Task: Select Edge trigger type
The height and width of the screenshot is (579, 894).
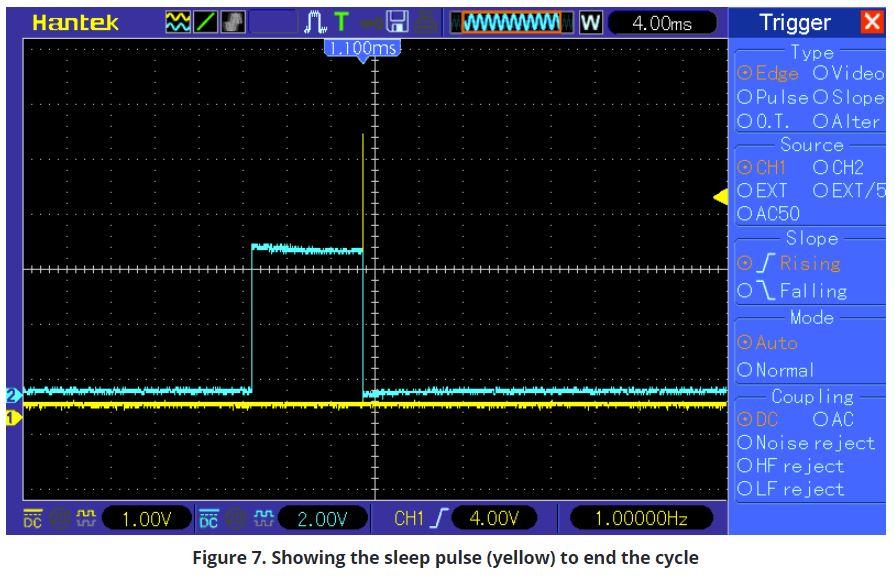Action: point(768,73)
